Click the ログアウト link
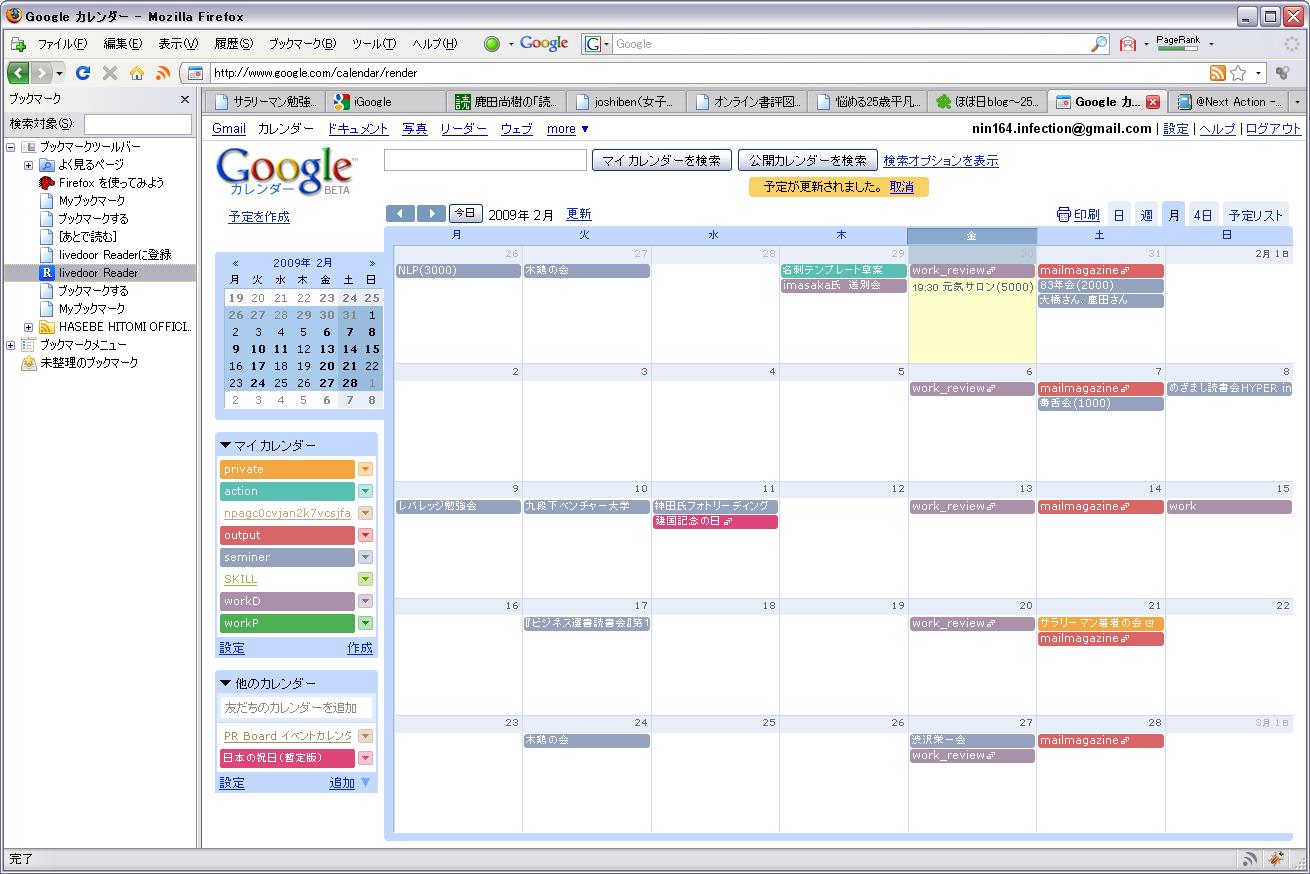Screen dimensions: 1310x874 pos(1273,129)
